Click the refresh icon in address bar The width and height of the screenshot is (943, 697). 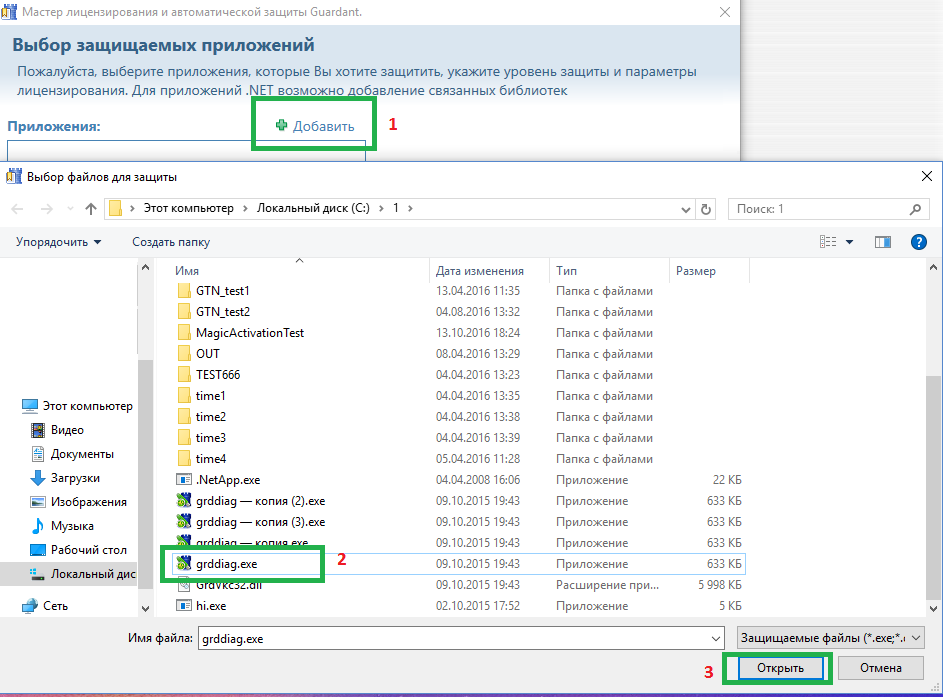tap(707, 209)
